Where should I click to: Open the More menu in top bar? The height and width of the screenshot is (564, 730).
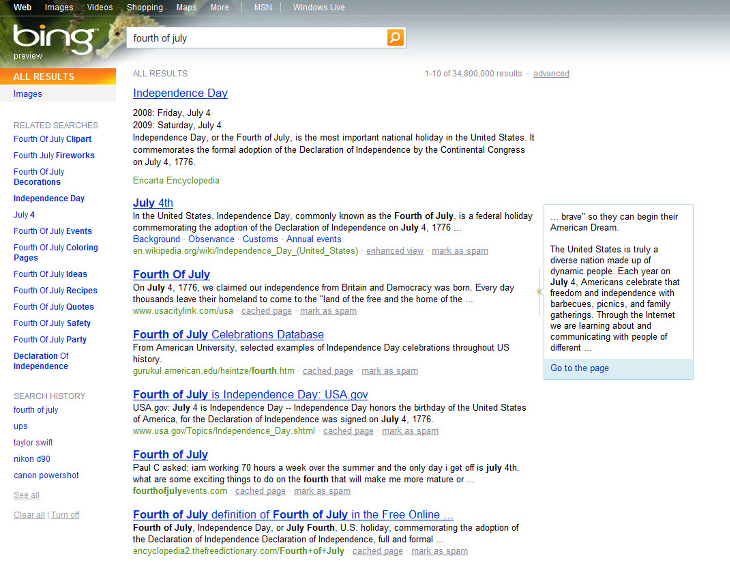(219, 7)
